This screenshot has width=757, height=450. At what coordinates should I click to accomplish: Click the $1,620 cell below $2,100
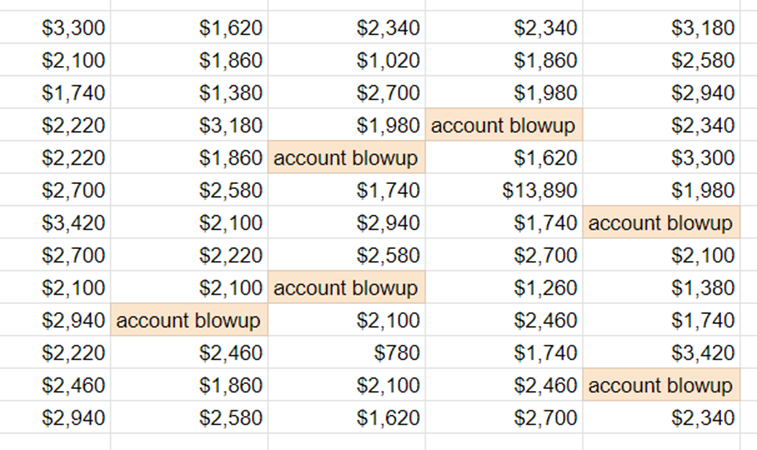point(347,418)
